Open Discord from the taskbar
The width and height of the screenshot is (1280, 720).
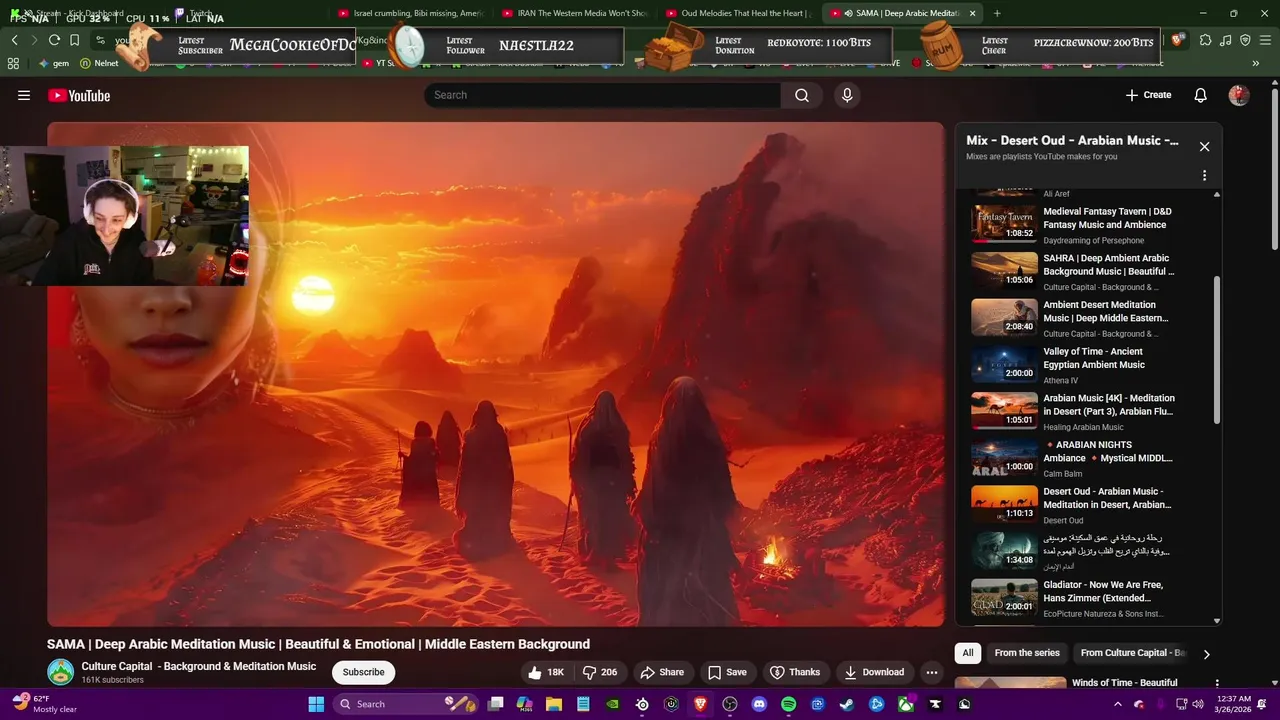[759, 704]
